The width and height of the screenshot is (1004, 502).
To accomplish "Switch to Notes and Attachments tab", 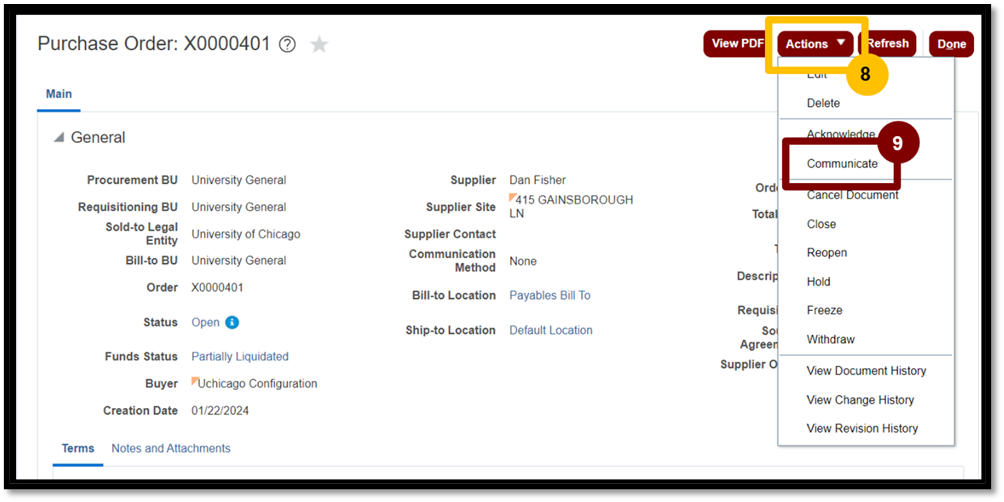I will point(171,448).
